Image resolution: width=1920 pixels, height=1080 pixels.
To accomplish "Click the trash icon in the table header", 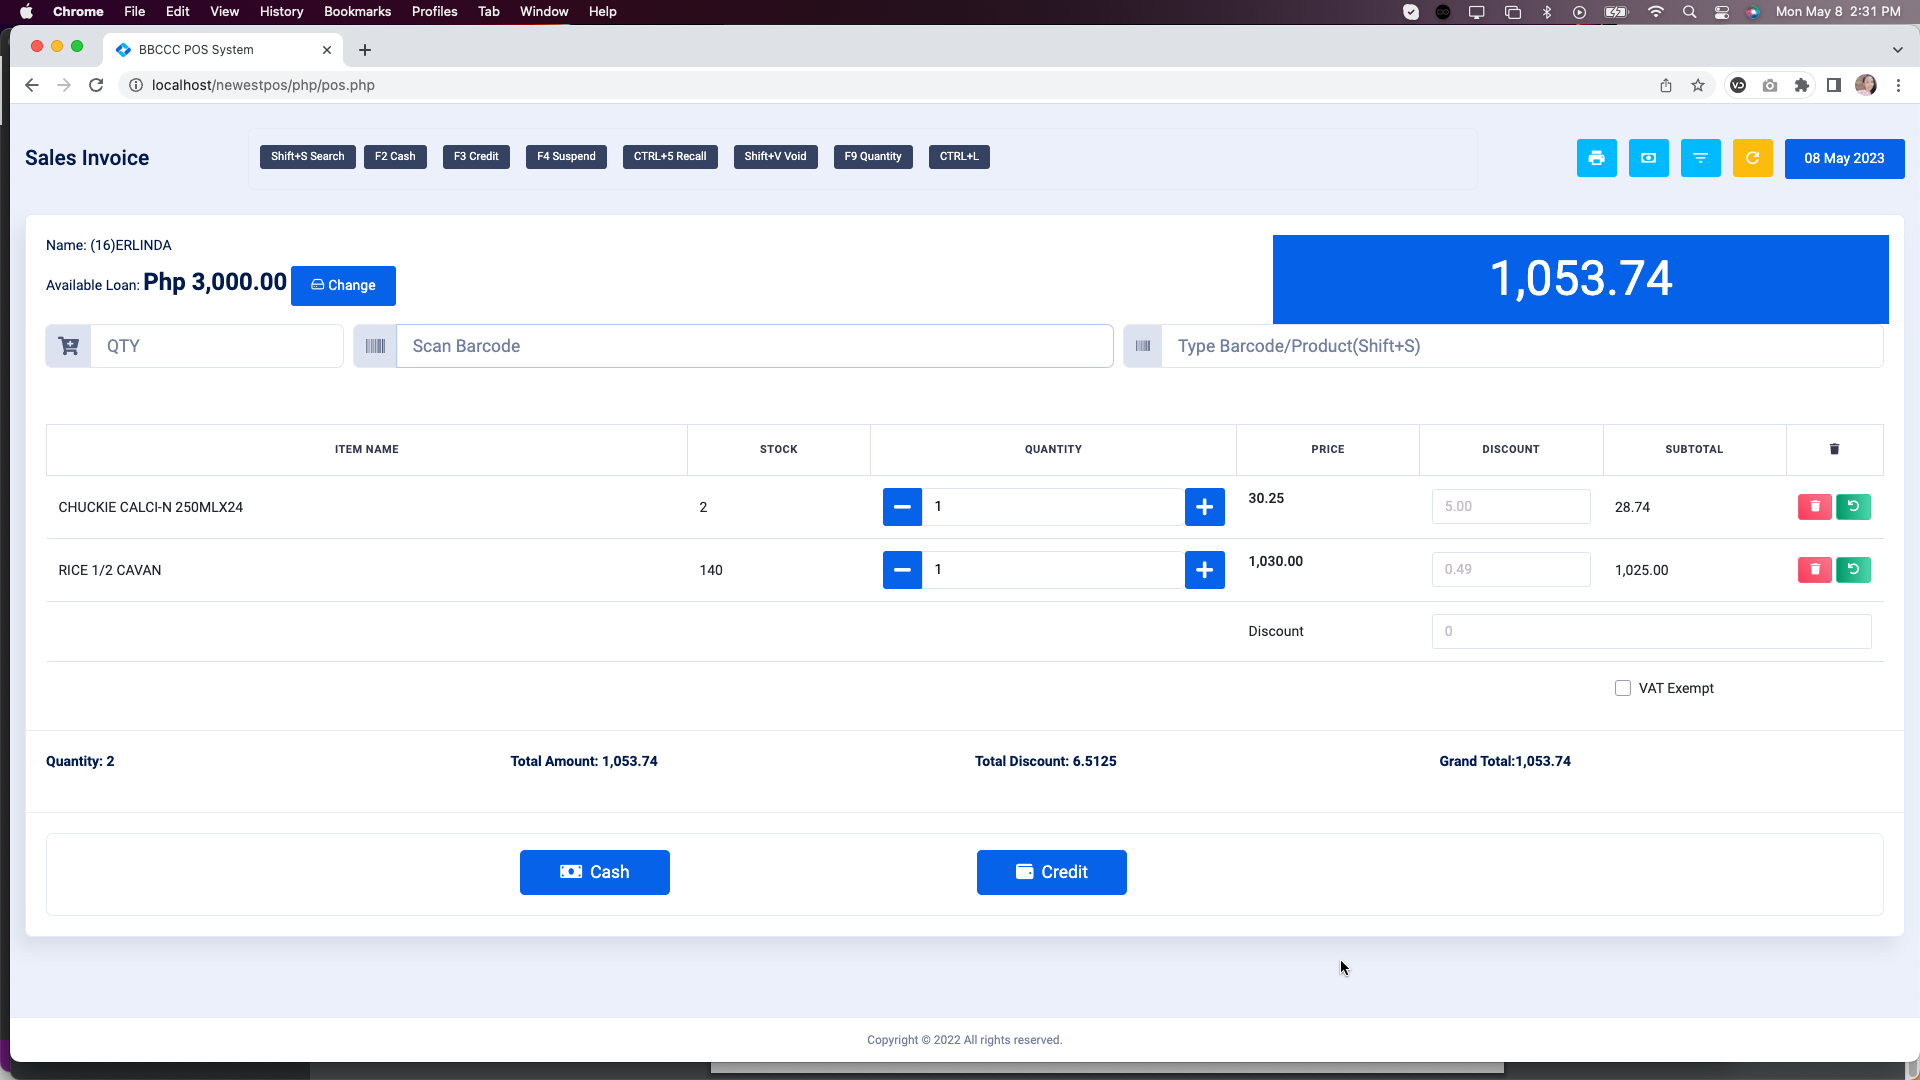I will click(x=1834, y=449).
